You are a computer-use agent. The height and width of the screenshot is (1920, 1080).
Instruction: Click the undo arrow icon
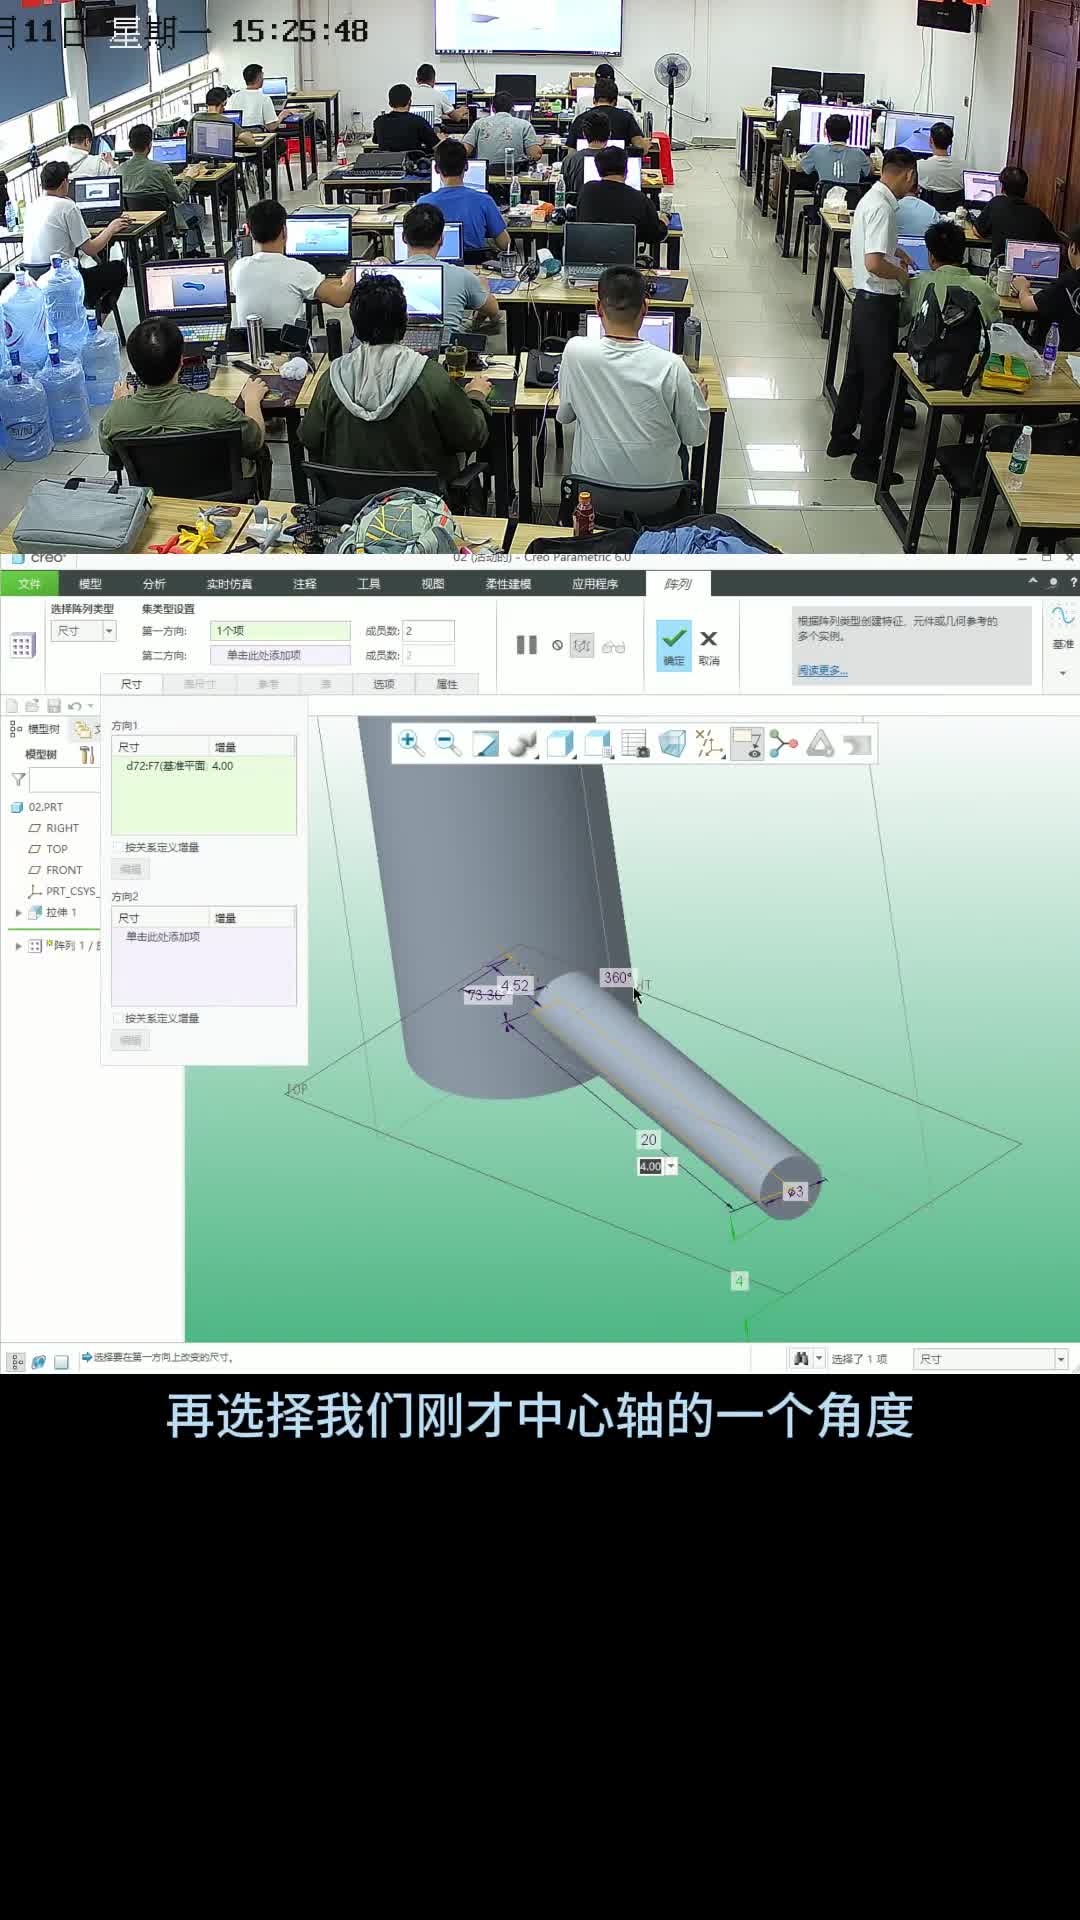click(x=74, y=706)
